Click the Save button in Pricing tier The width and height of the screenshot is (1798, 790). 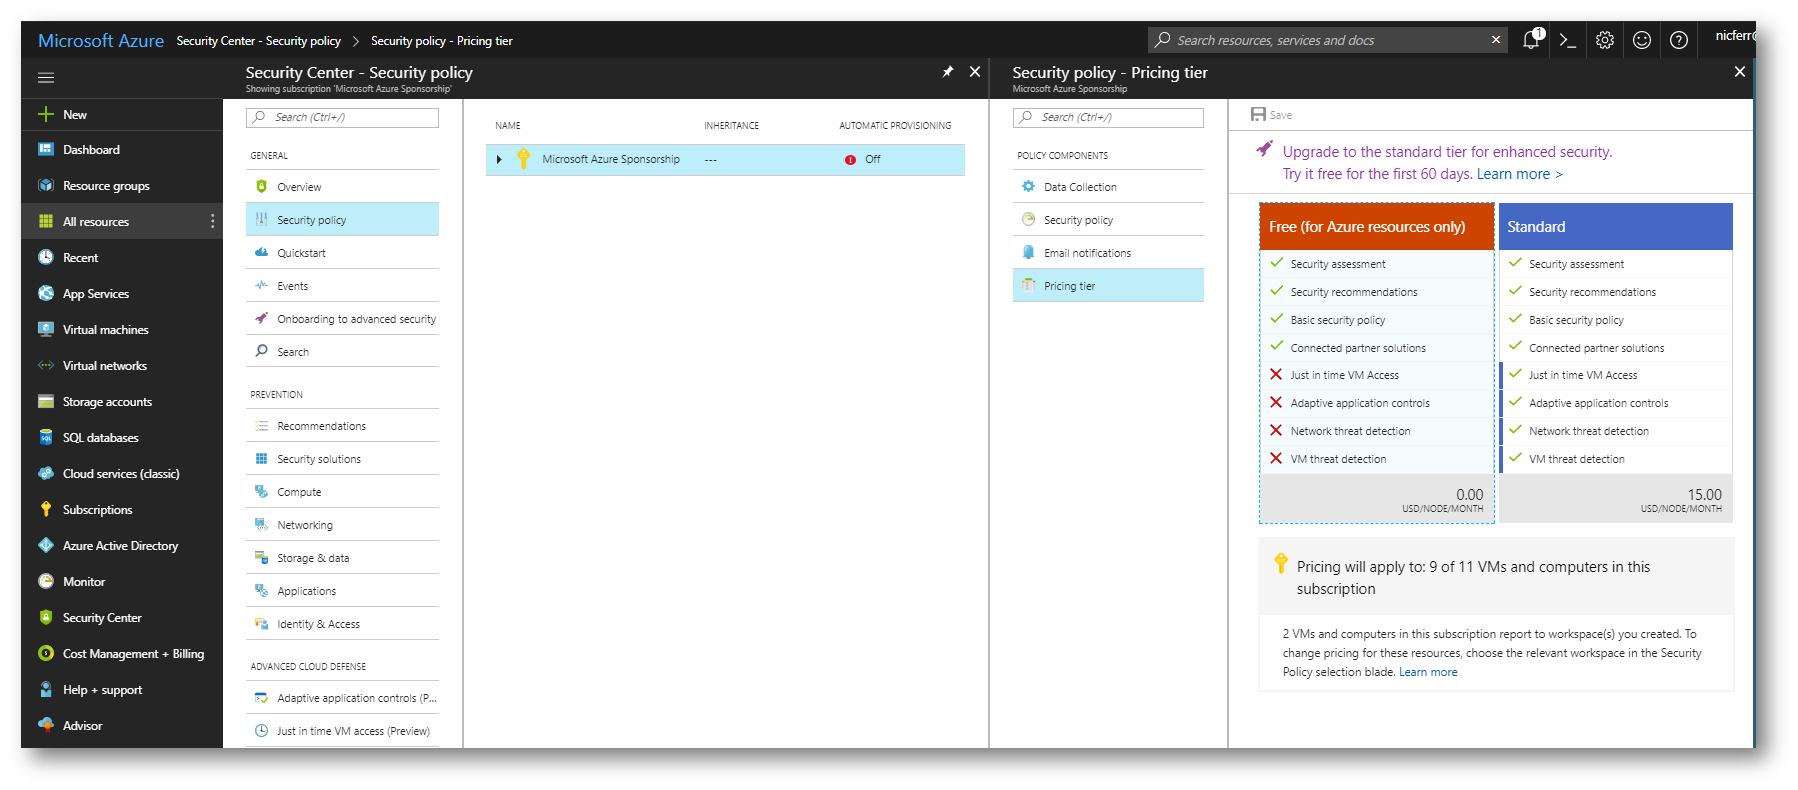coord(1271,115)
